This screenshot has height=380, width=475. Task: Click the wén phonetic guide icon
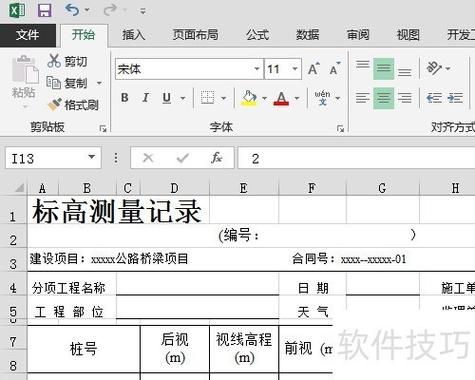click(322, 98)
